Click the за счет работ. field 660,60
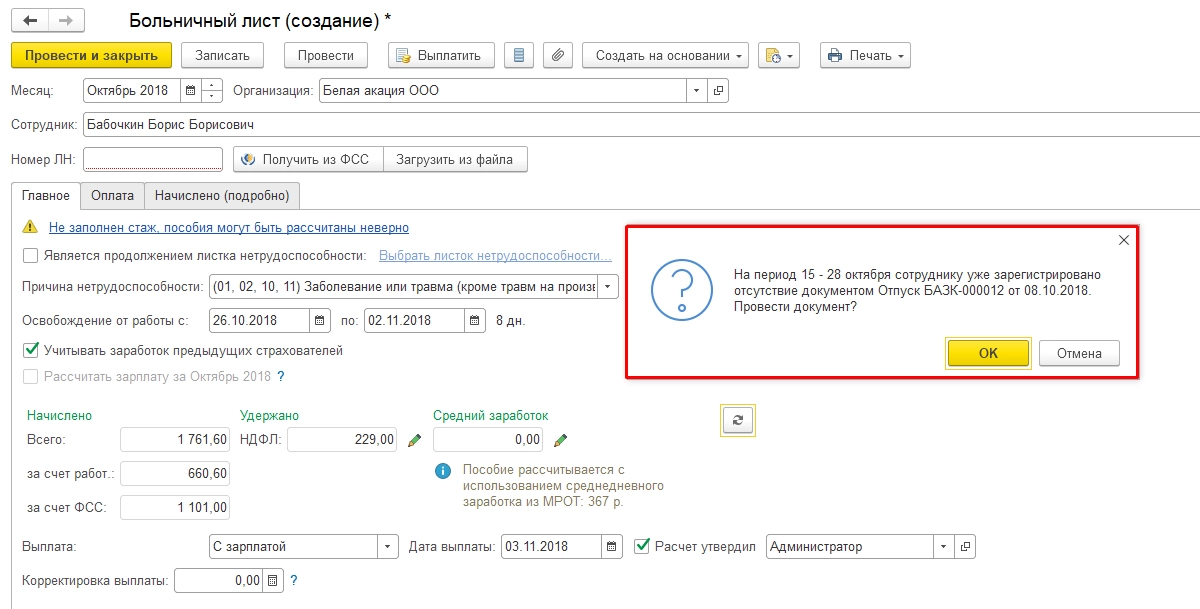The height and width of the screenshot is (609, 1200). [x=175, y=474]
